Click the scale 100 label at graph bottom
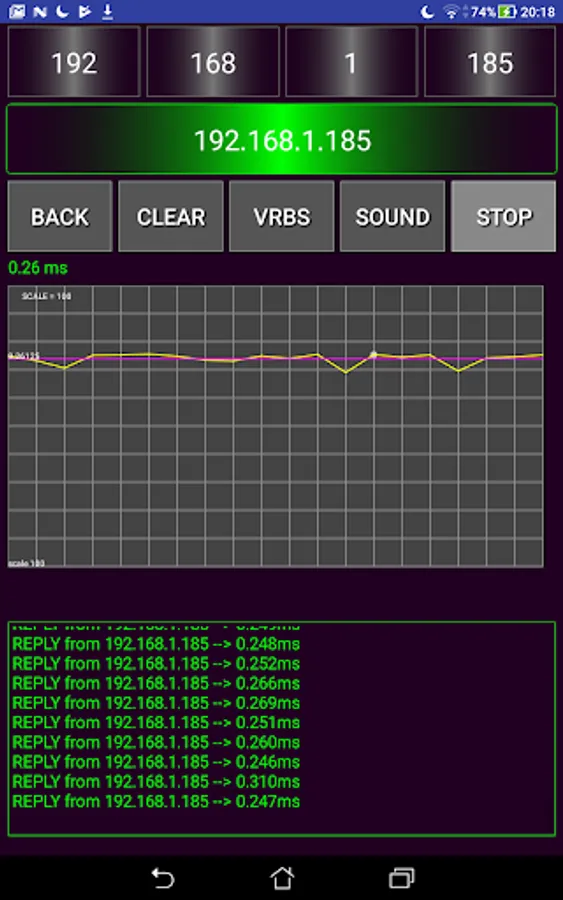This screenshot has height=900, width=563. [26, 563]
